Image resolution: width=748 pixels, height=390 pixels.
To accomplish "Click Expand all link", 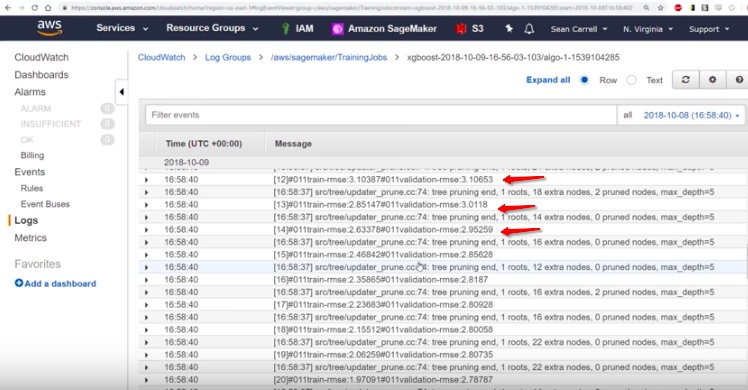I will click(548, 80).
